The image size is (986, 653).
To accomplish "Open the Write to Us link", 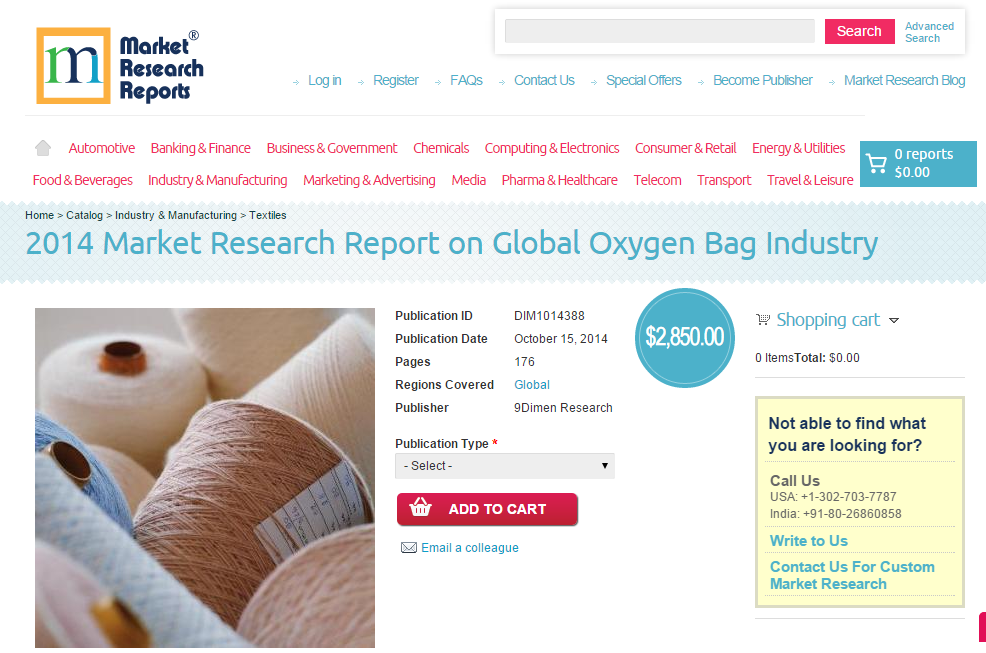I will pos(808,540).
